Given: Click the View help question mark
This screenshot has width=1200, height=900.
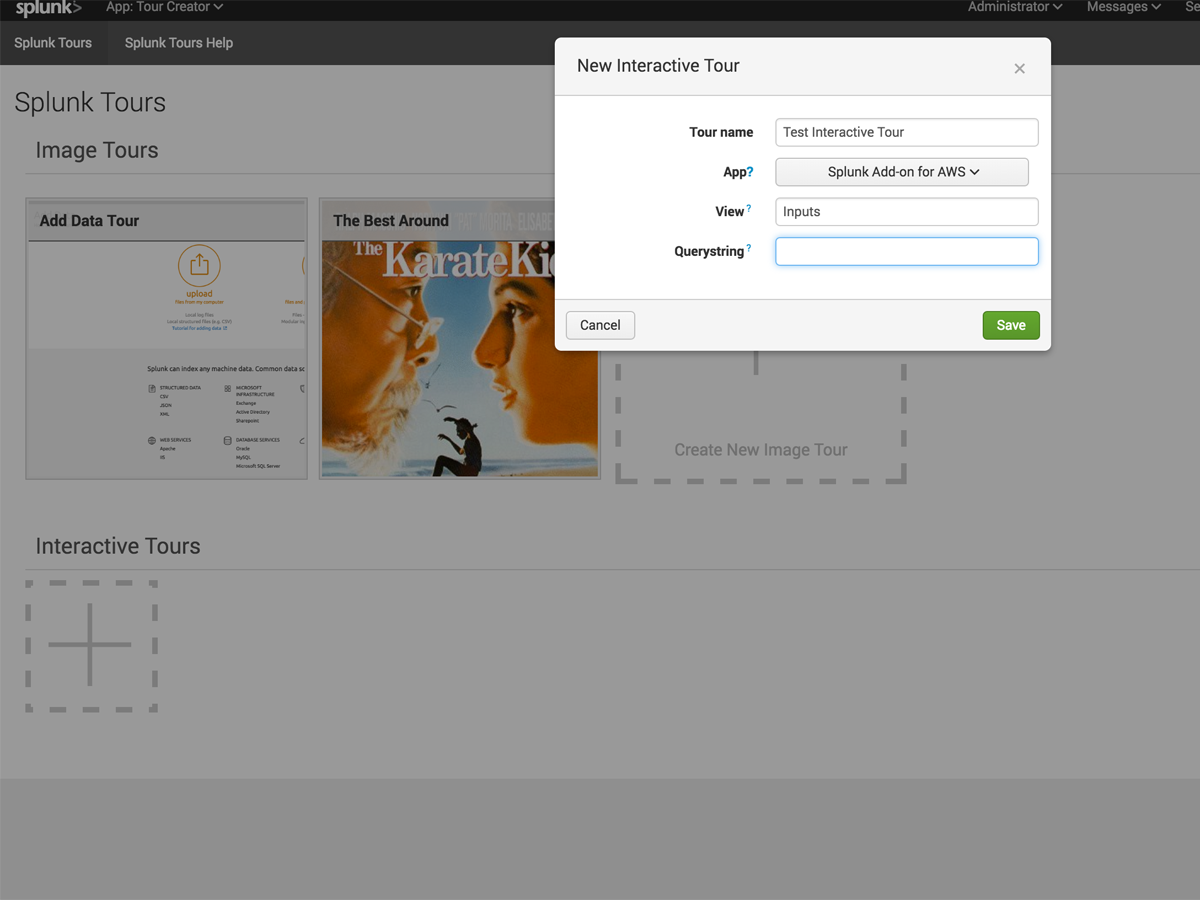Looking at the screenshot, I should click(749, 209).
